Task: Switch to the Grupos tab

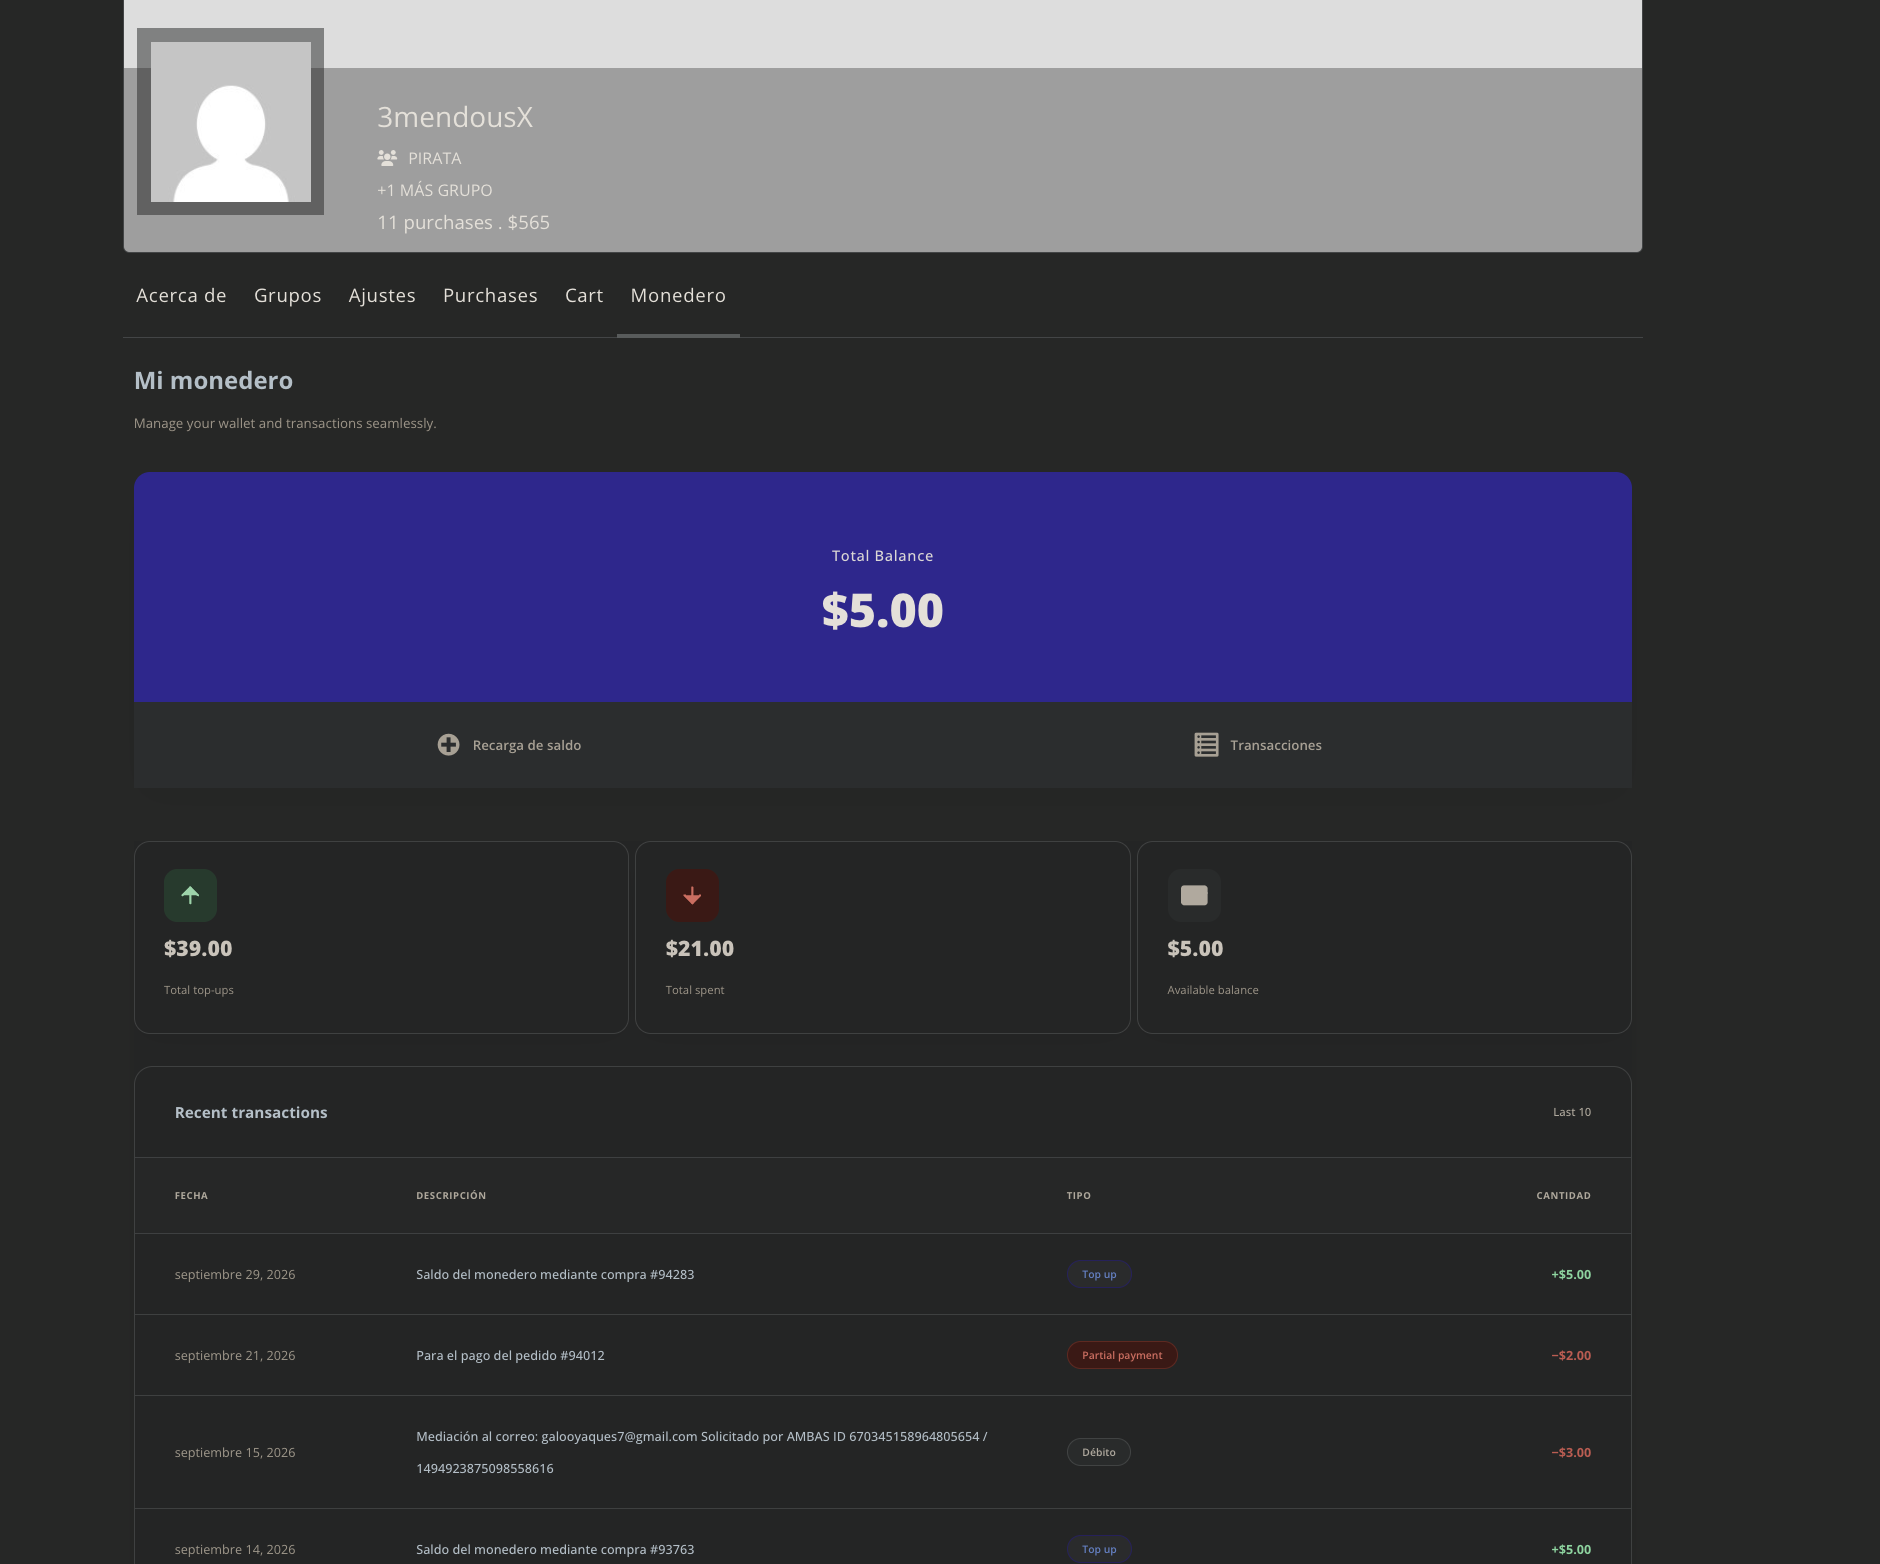Action: [x=288, y=295]
